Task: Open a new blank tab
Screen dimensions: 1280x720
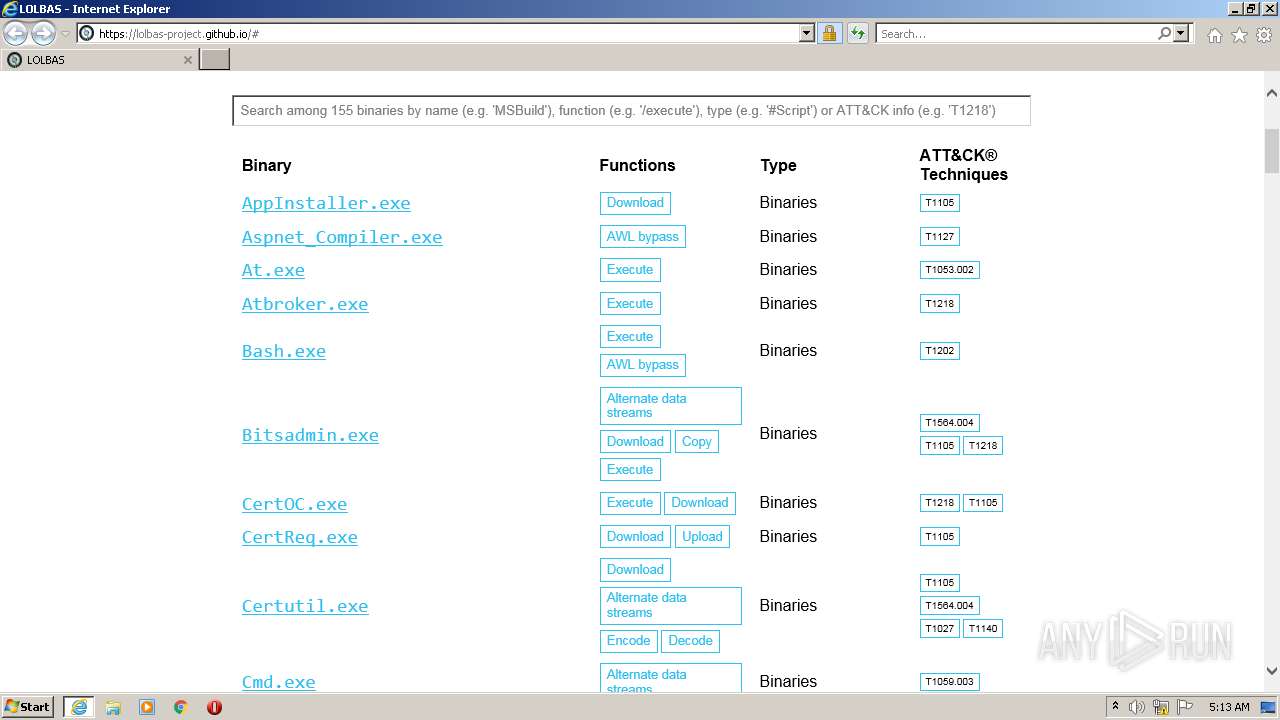Action: pyautogui.click(x=215, y=60)
